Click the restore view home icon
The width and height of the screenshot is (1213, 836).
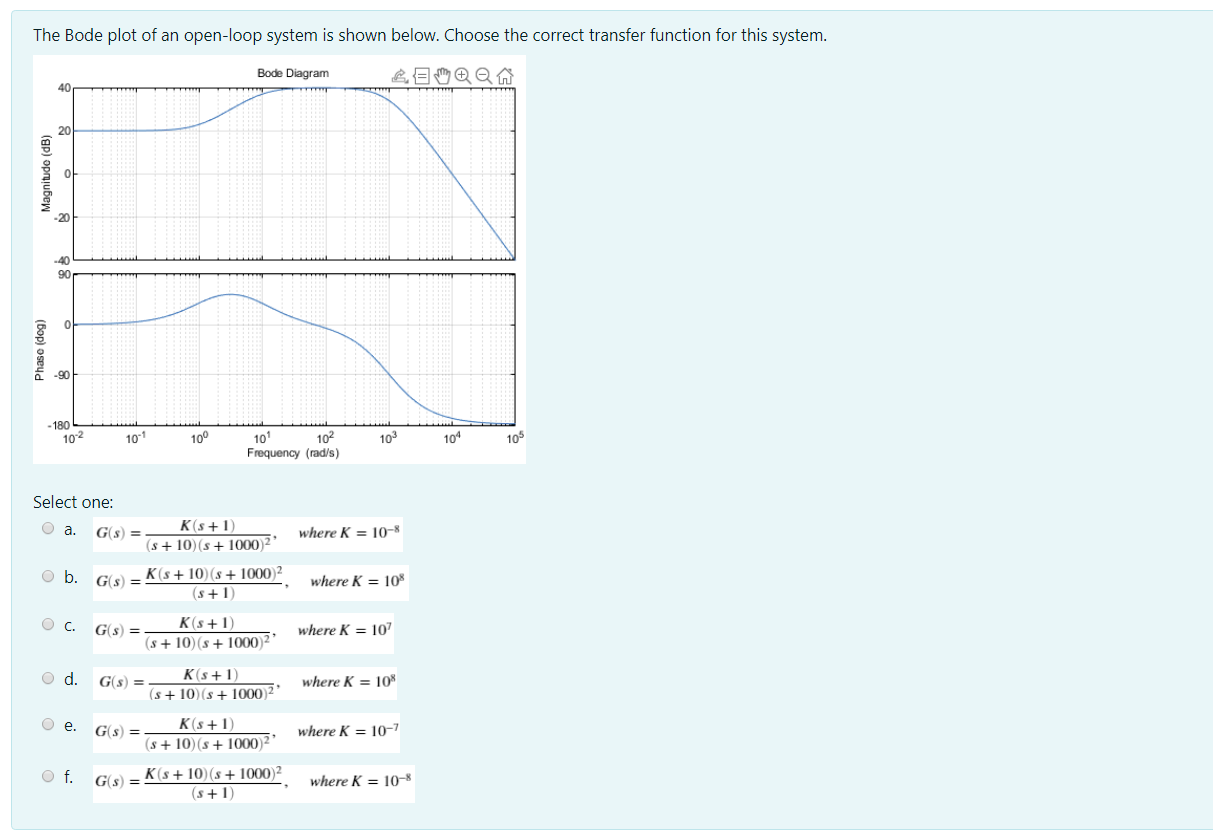(x=504, y=74)
